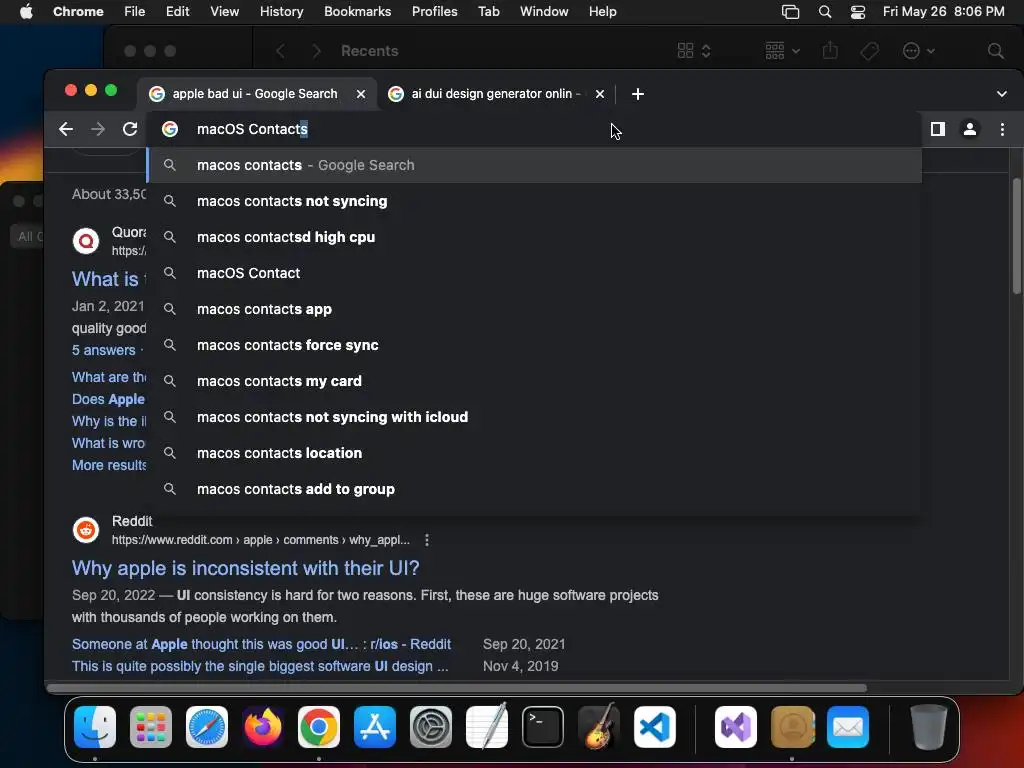The width and height of the screenshot is (1024, 768).
Task: Open System Settings from the Dock
Action: tap(431, 727)
